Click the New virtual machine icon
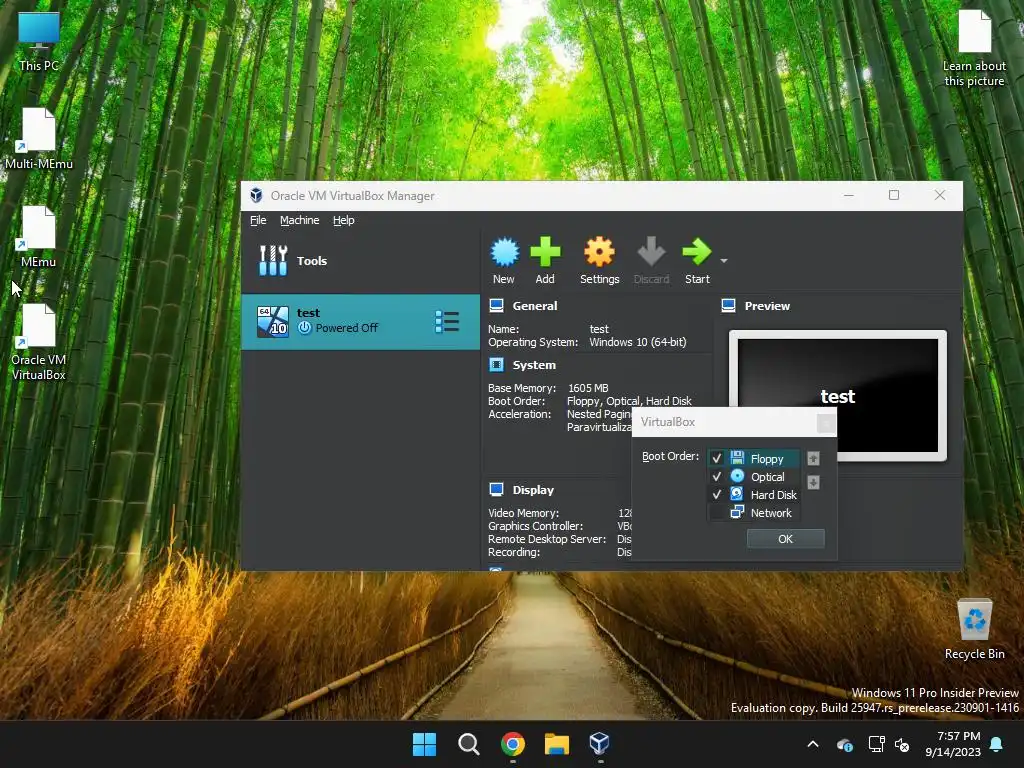This screenshot has height=768, width=1024. [504, 253]
